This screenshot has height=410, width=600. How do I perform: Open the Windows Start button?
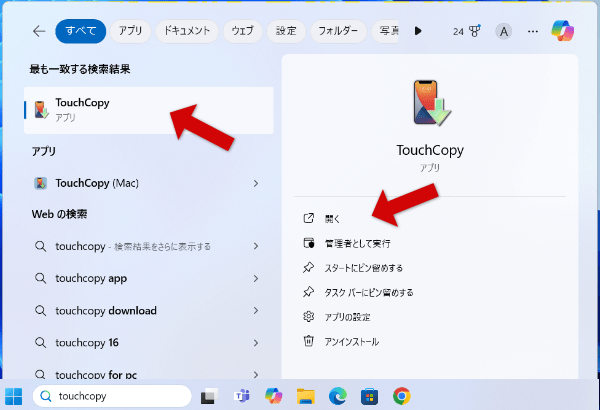coord(14,396)
